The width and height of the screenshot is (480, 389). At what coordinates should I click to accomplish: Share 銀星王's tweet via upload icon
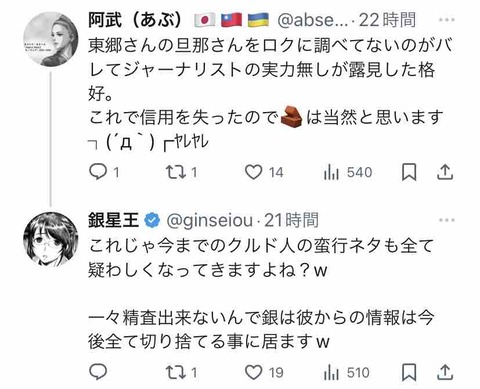445,372
